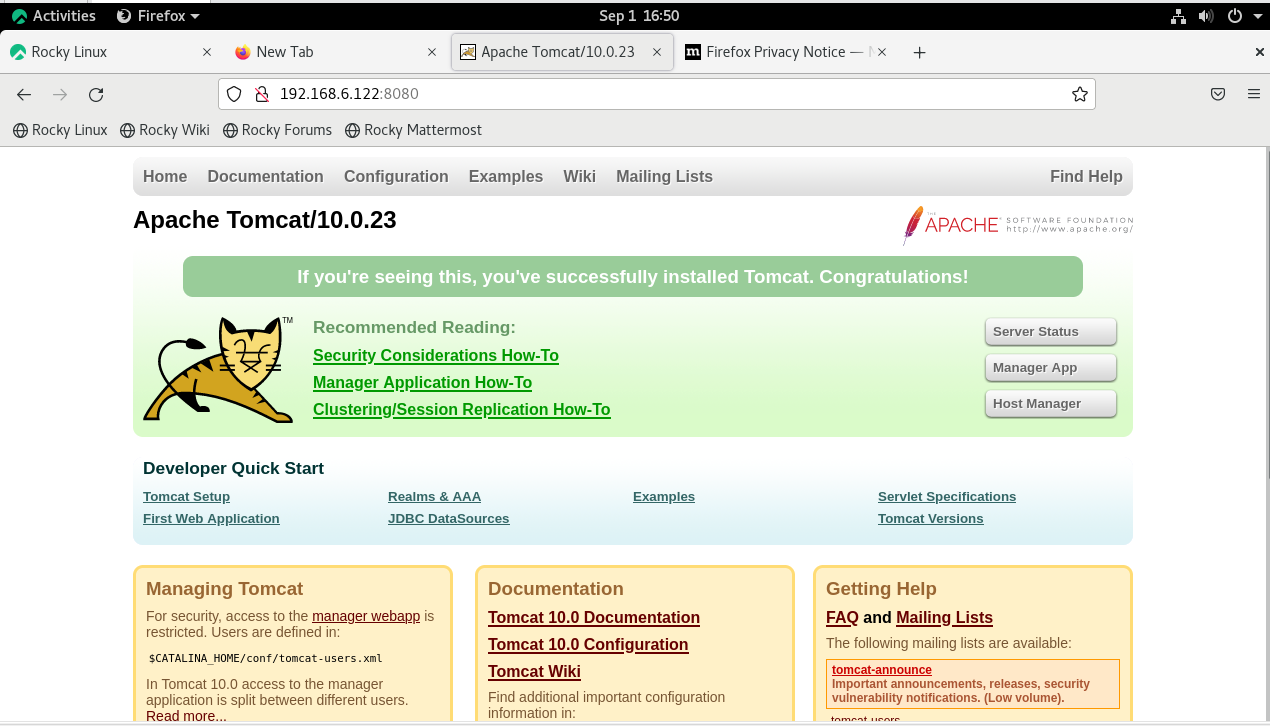Open the Tomcat Wiki link
The image size is (1270, 726).
pos(534,672)
